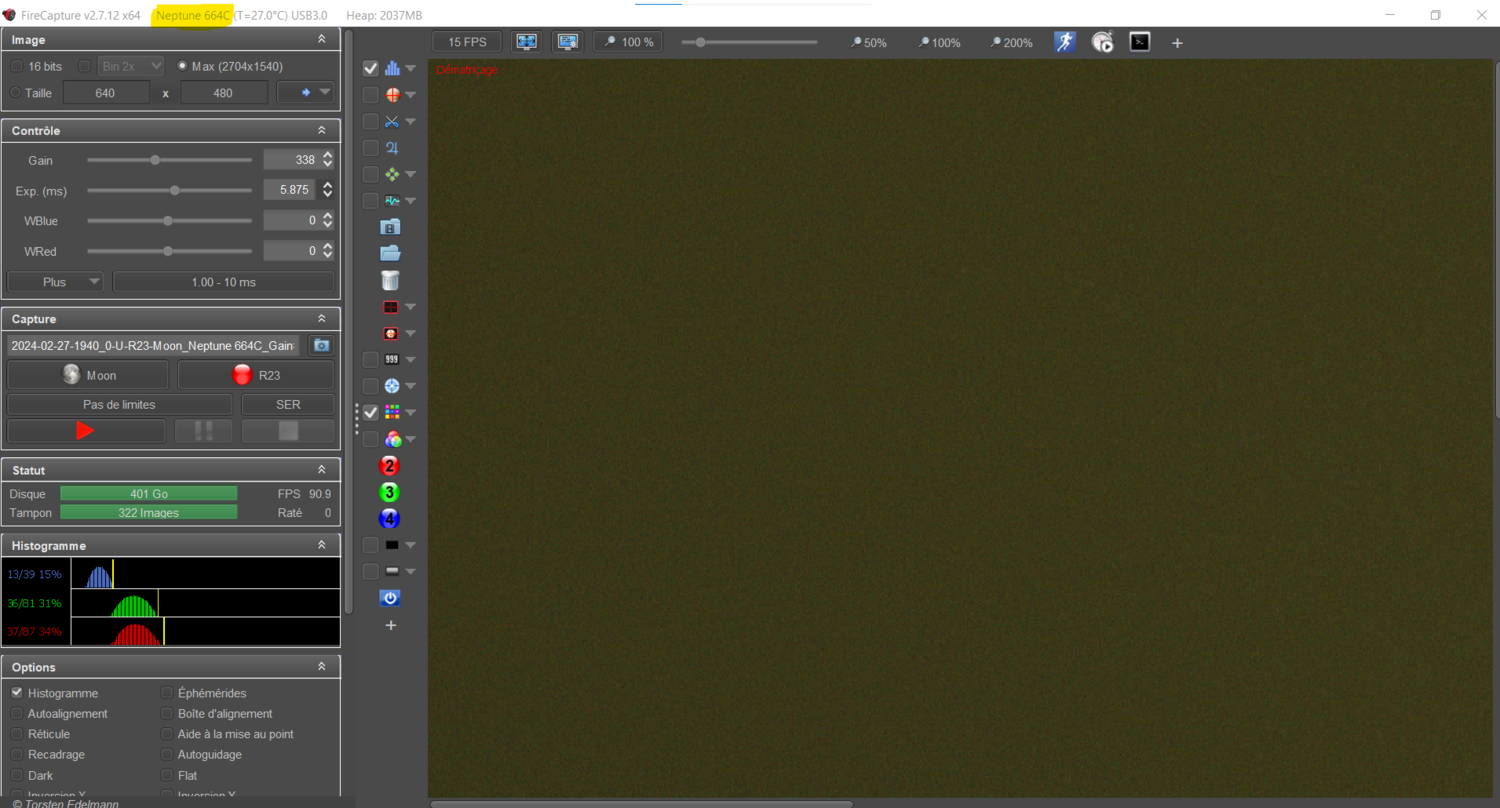The width and height of the screenshot is (1500, 808).
Task: Collapse the Contrôle panel
Action: click(321, 130)
